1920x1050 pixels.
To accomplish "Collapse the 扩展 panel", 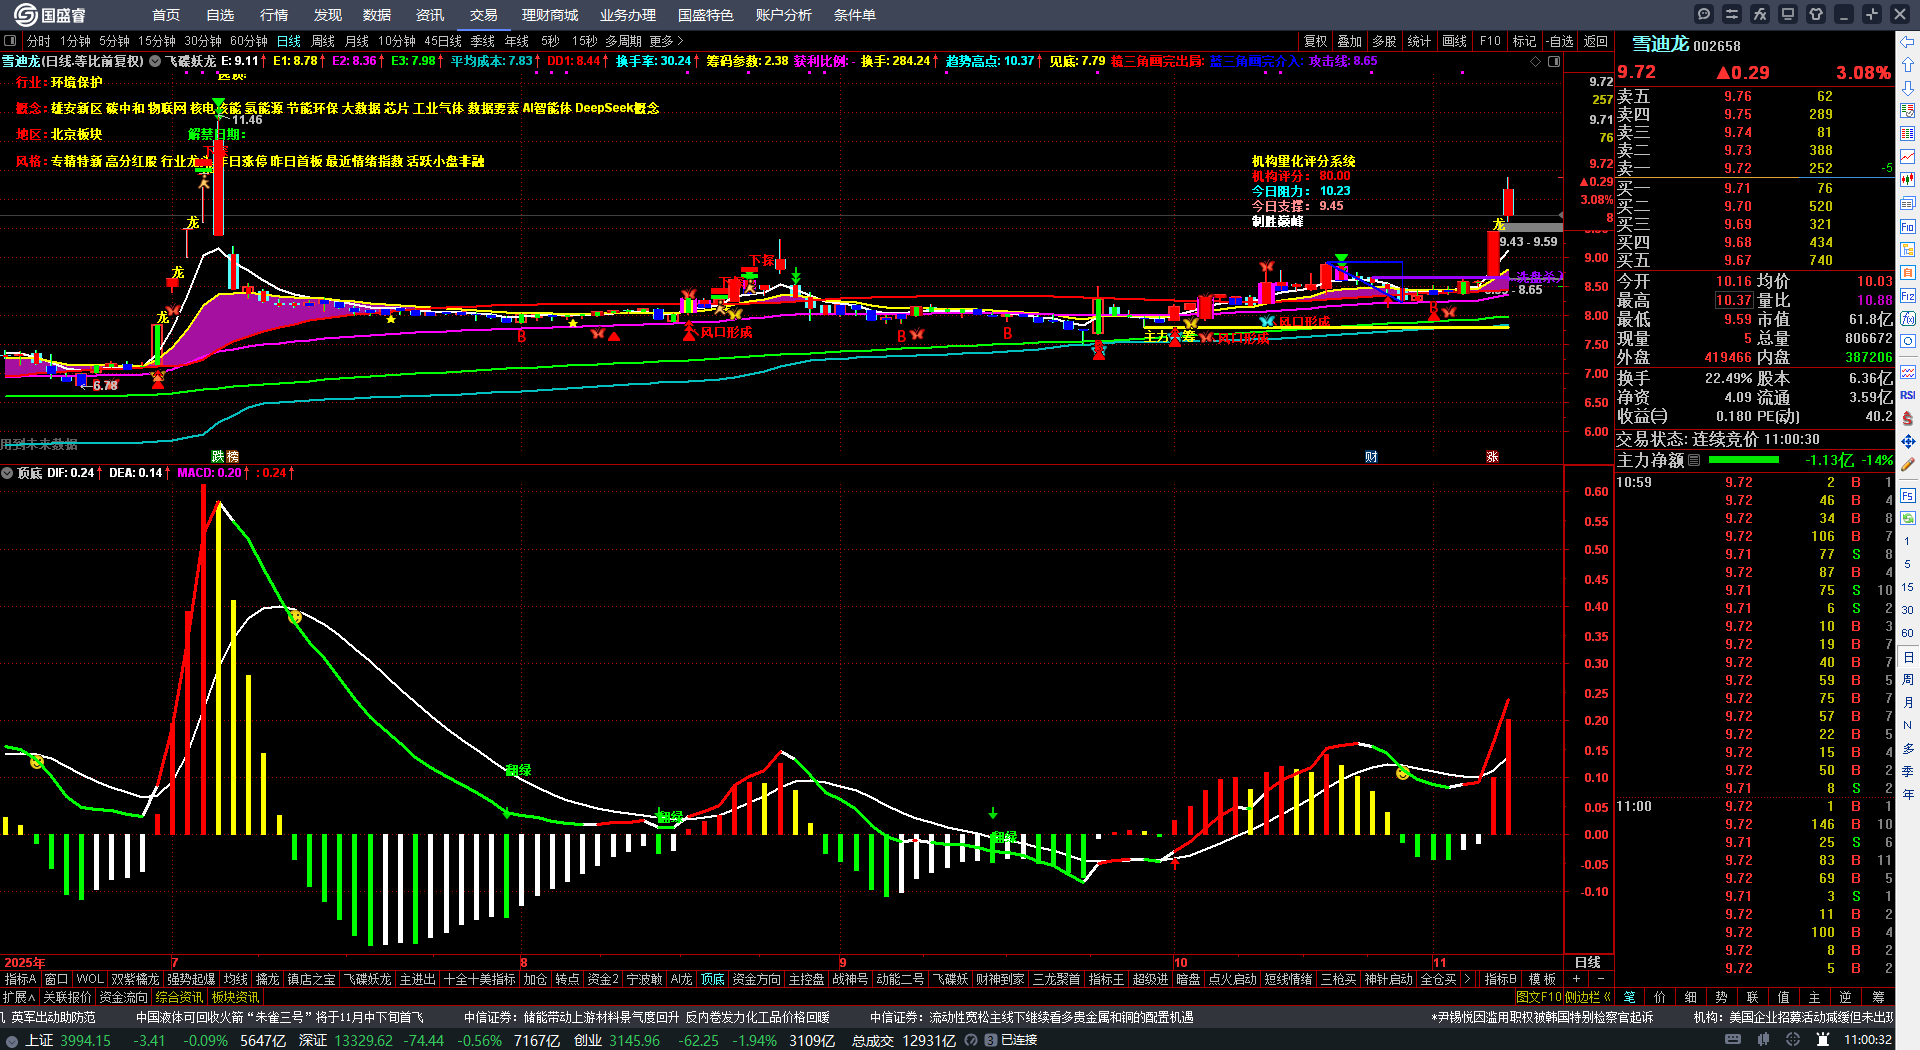I will click(19, 997).
